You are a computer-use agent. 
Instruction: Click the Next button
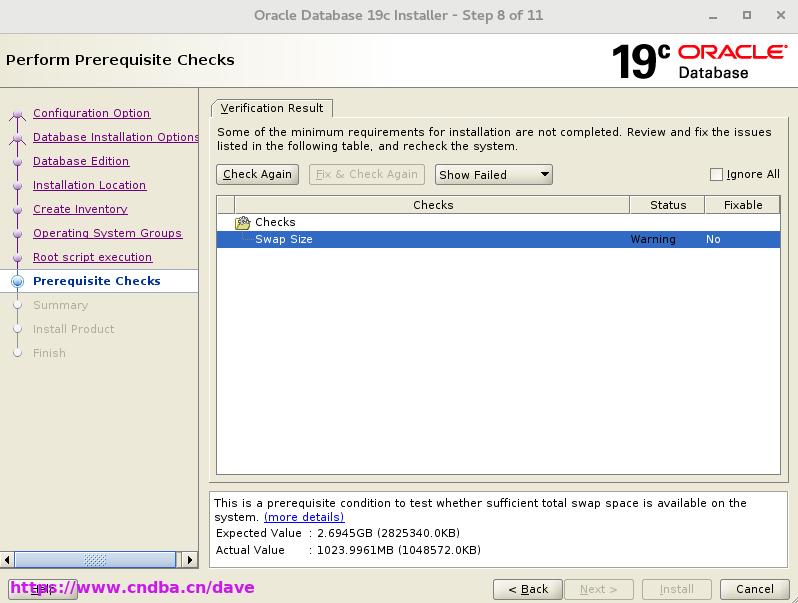[598, 589]
